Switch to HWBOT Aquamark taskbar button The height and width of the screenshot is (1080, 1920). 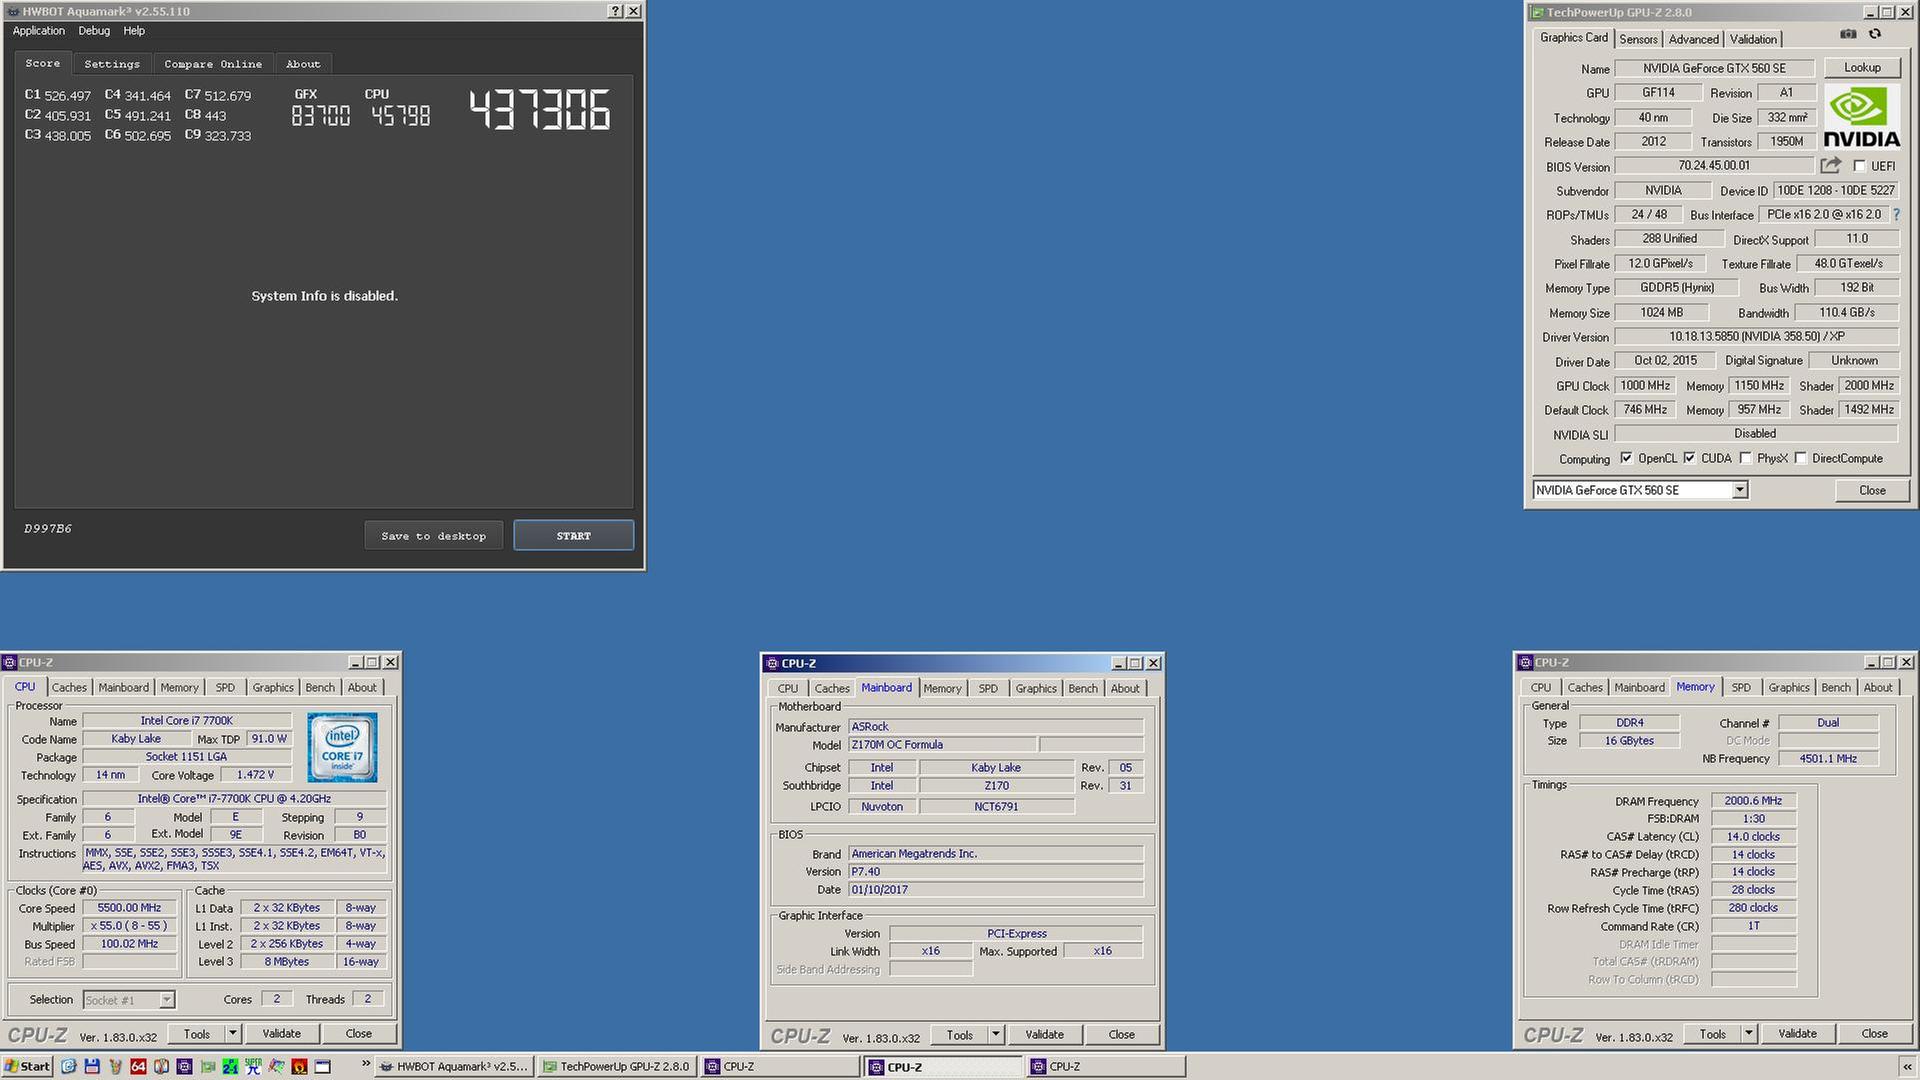[455, 1066]
